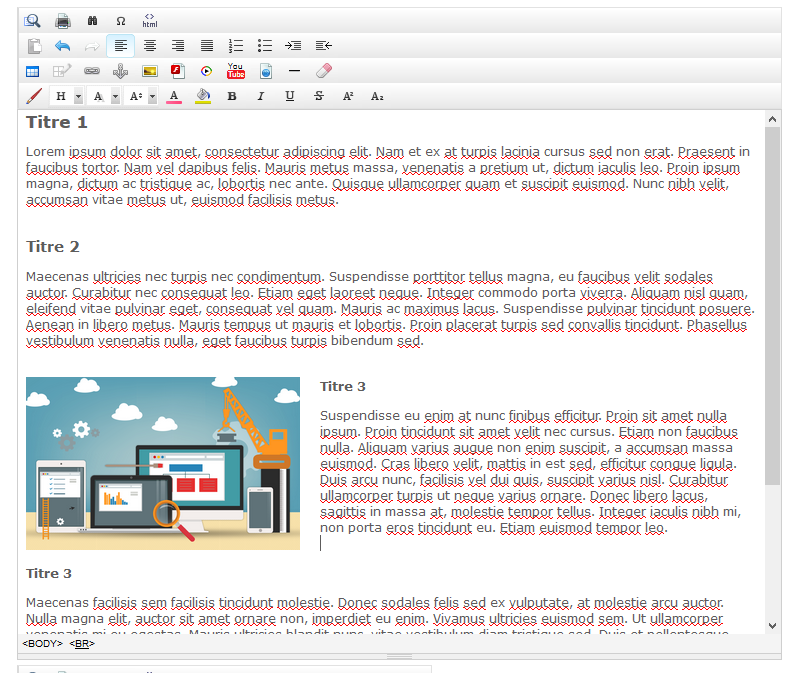Image resolution: width=796 pixels, height=673 pixels.
Task: Apply superscript formatting
Action: point(348,96)
